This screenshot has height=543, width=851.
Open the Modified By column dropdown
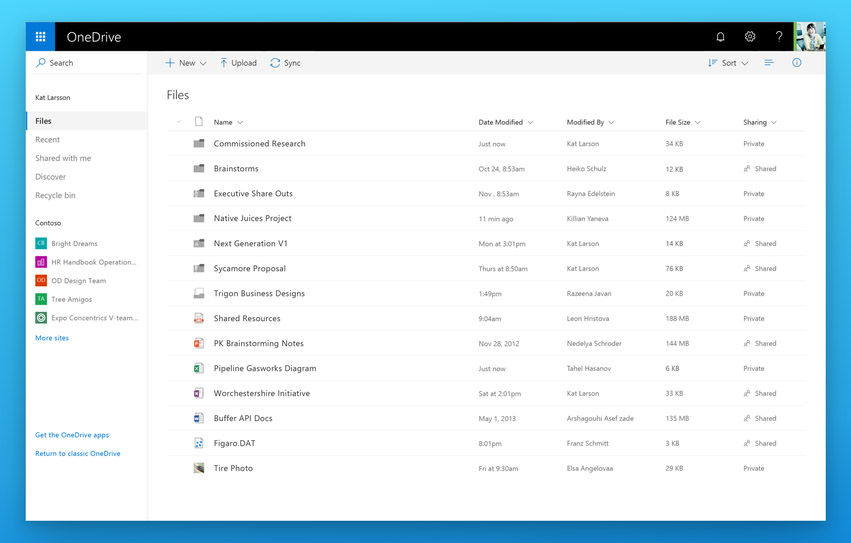click(590, 122)
